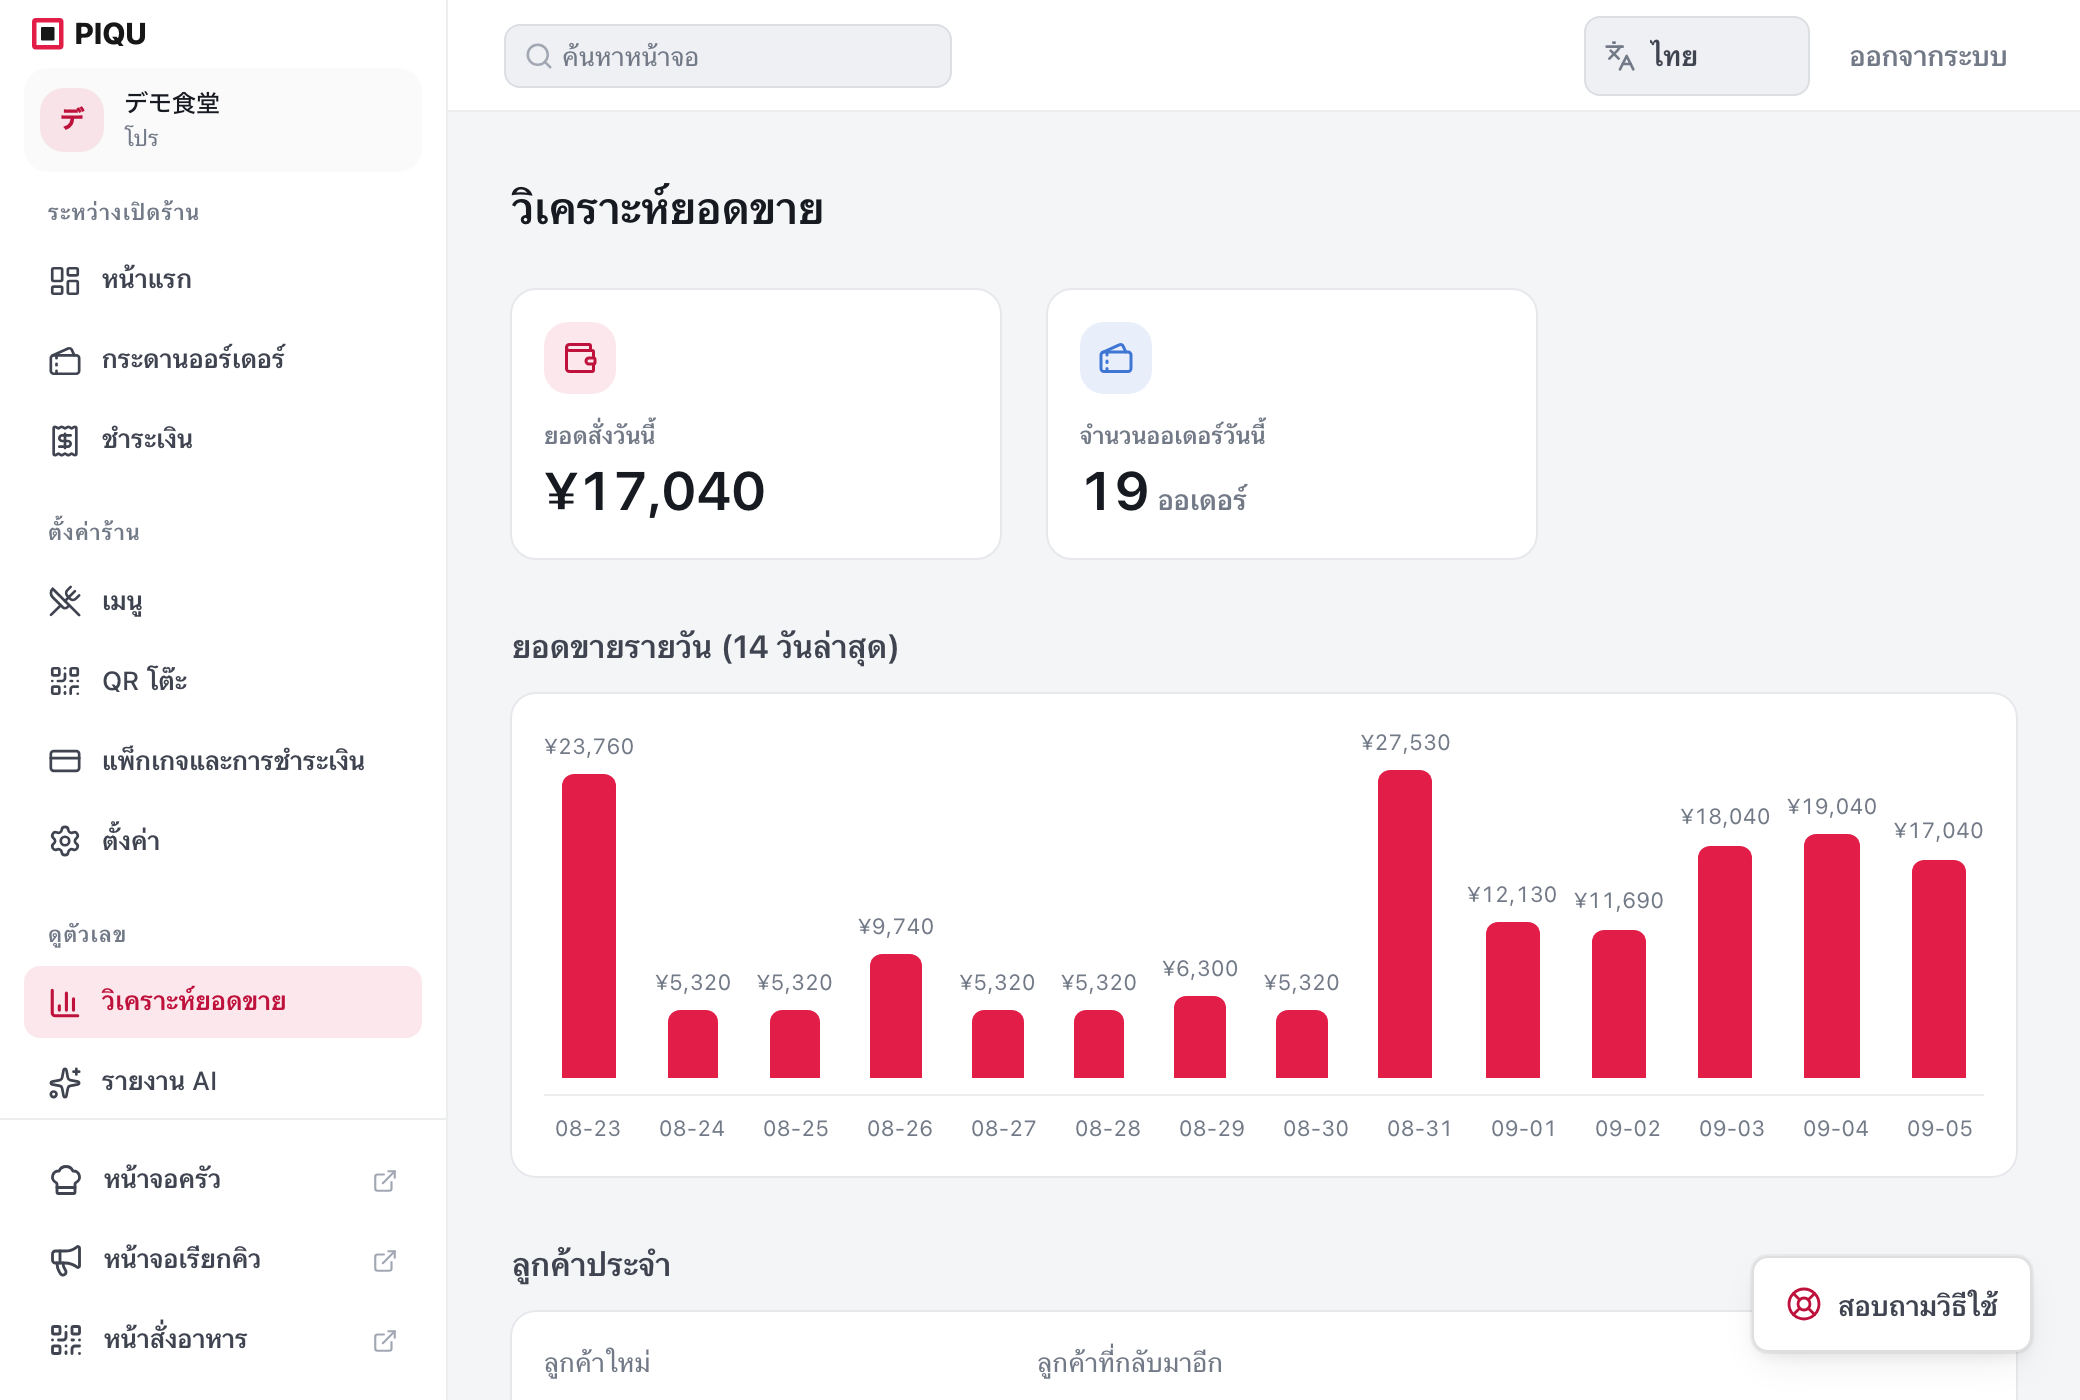Click ลูกค้าใหม่ label

click(598, 1363)
